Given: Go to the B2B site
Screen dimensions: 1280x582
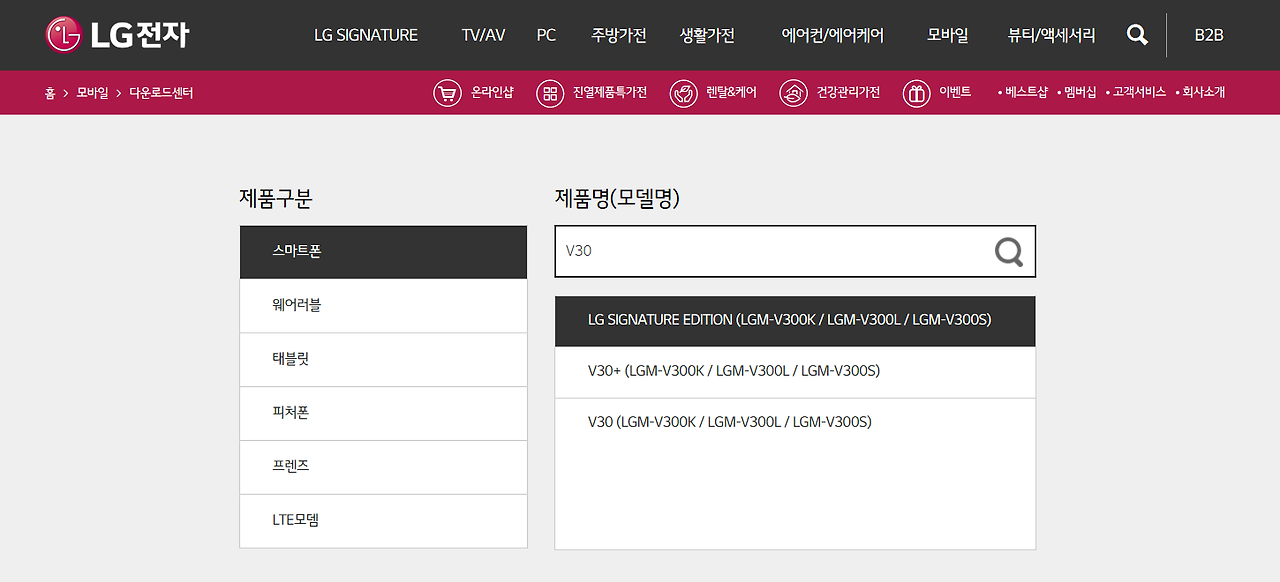Looking at the screenshot, I should [x=1209, y=35].
